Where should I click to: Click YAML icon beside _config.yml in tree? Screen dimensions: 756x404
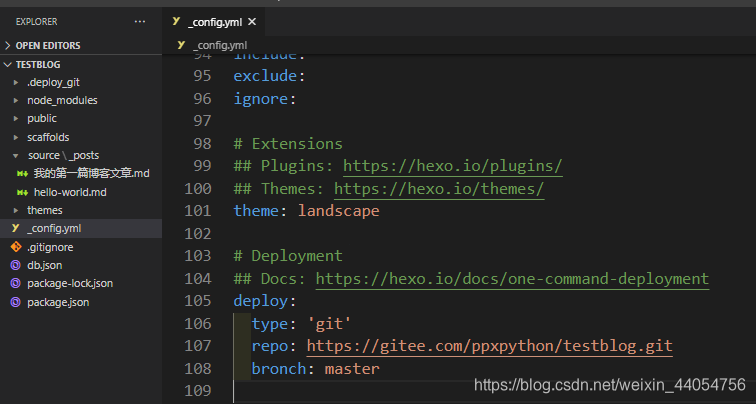click(15, 228)
